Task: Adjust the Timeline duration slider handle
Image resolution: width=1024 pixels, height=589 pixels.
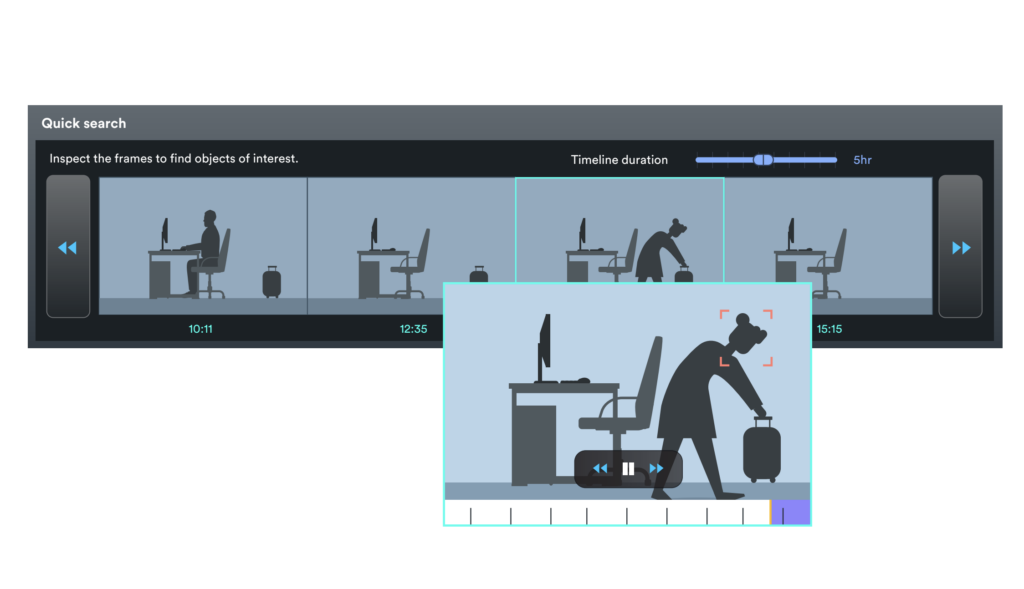Action: [763, 160]
